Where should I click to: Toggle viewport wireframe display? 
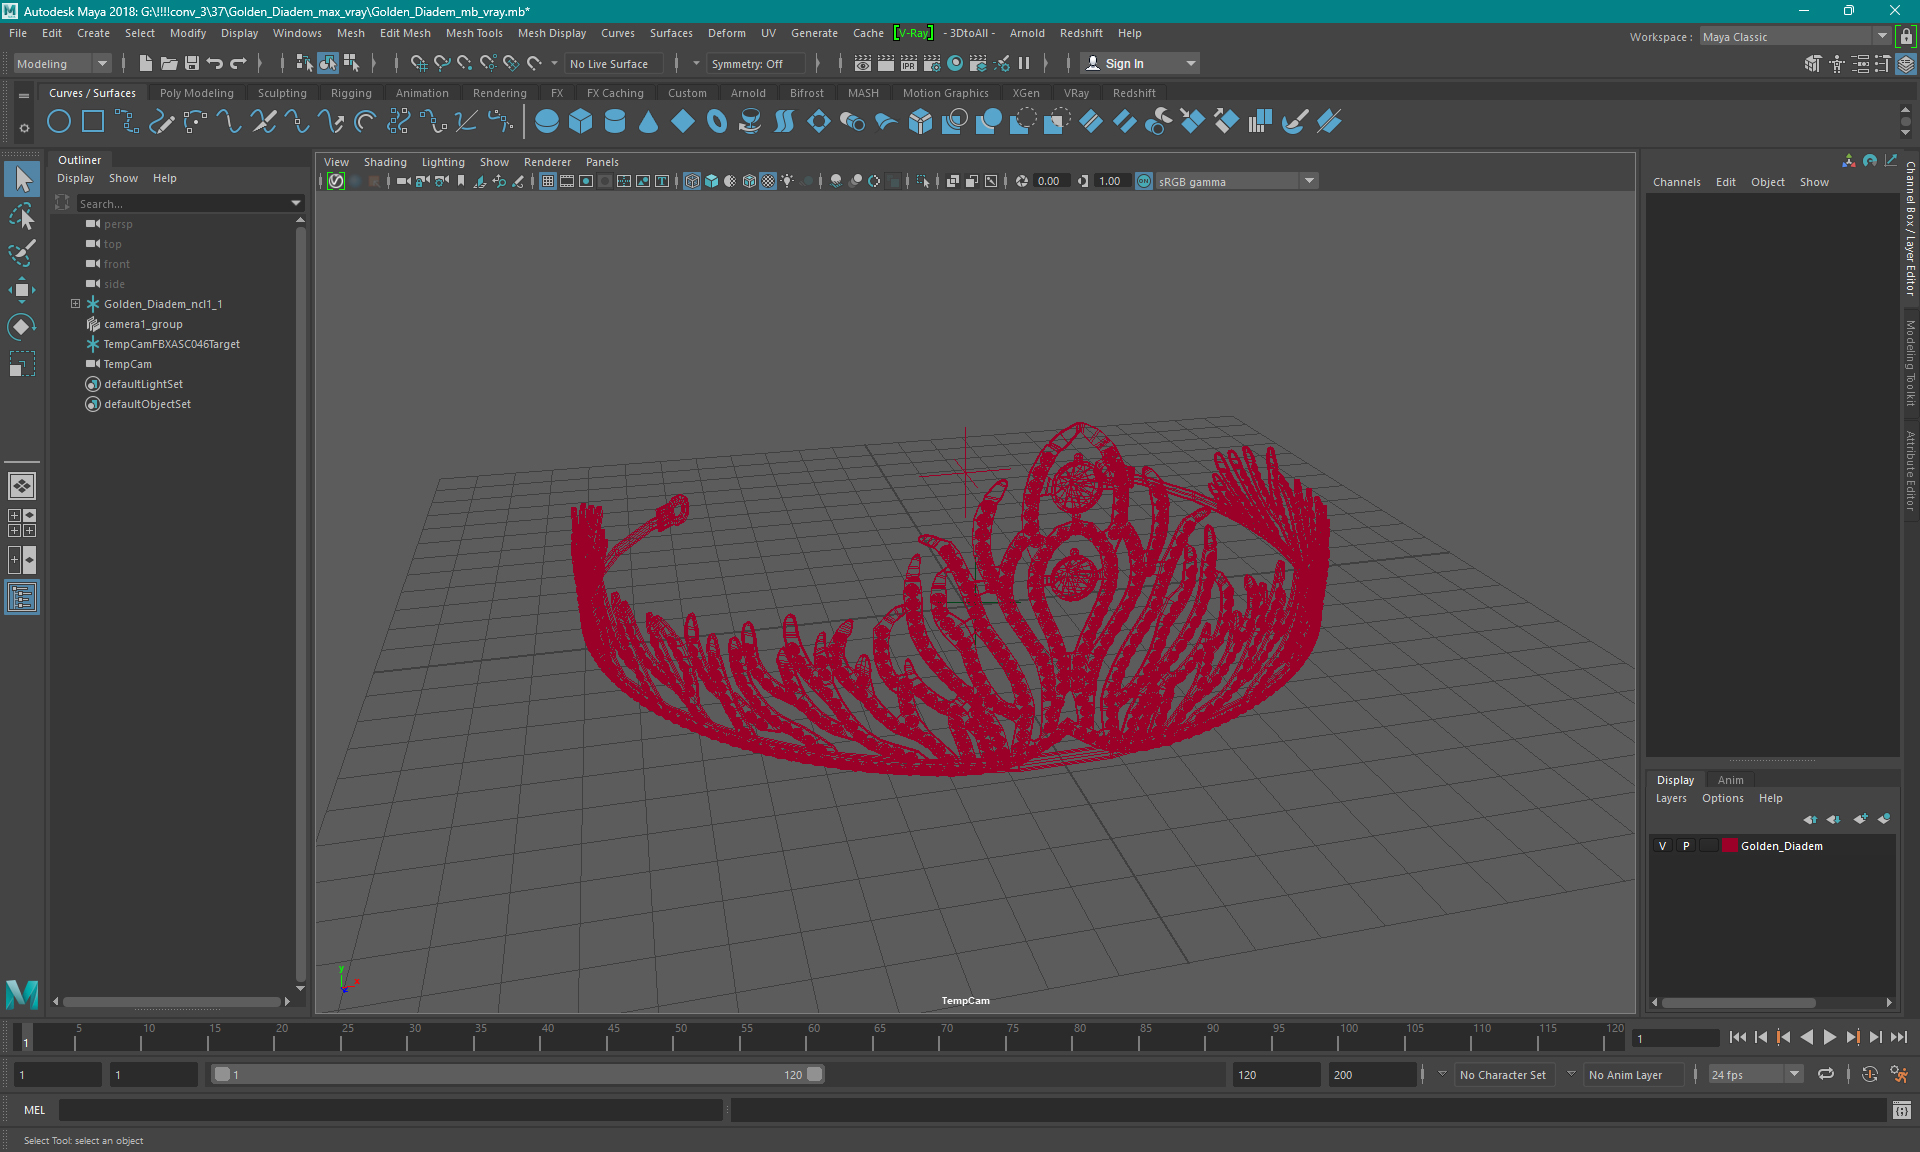[x=692, y=181]
